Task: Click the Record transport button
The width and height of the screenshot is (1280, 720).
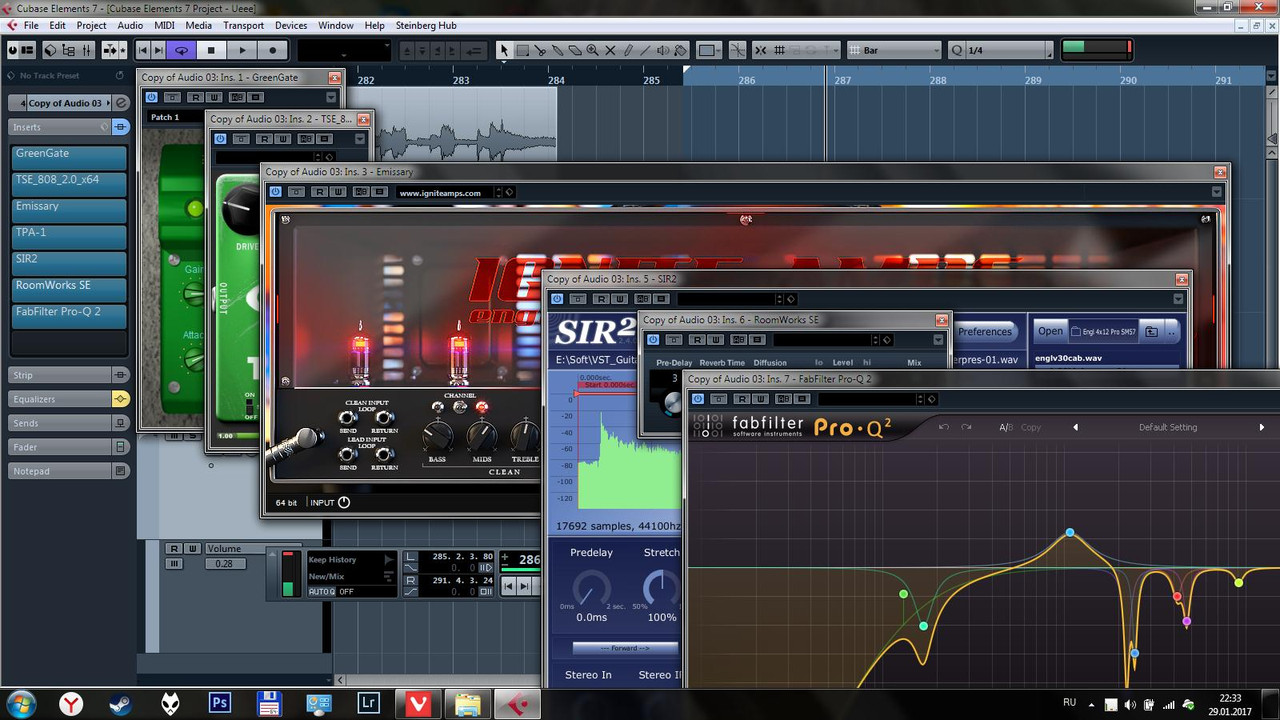Action: click(x=272, y=50)
